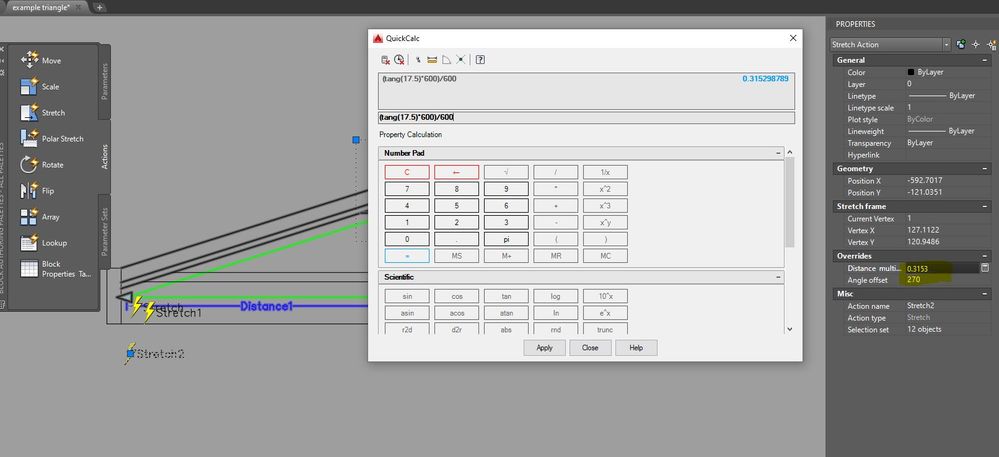The height and width of the screenshot is (457, 999).
Task: Collapse the Geometry properties section
Action: coord(985,169)
